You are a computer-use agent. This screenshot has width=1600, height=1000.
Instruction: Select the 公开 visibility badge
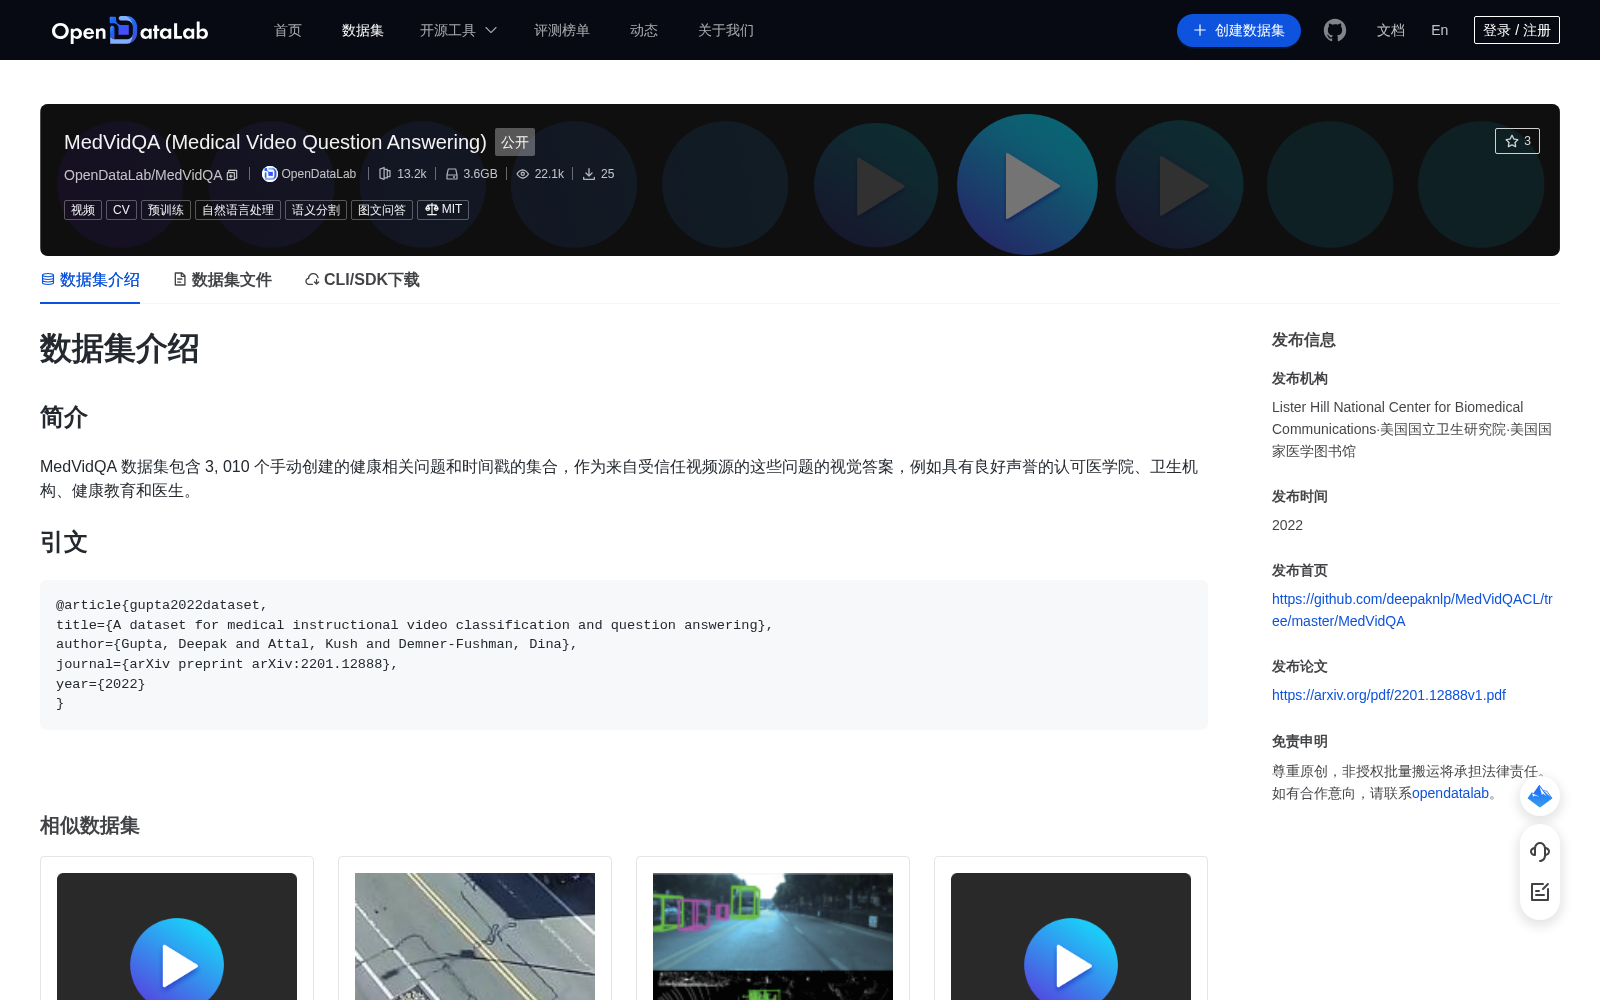pyautogui.click(x=515, y=142)
